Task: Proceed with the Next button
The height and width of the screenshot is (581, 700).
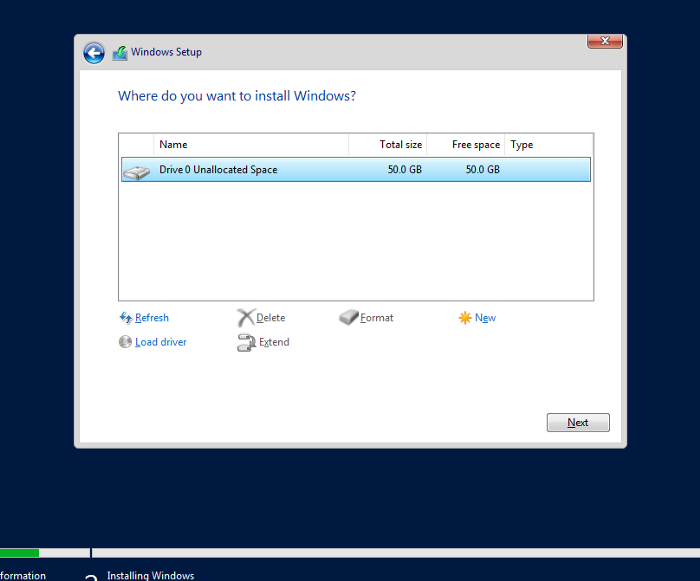Action: coord(578,422)
